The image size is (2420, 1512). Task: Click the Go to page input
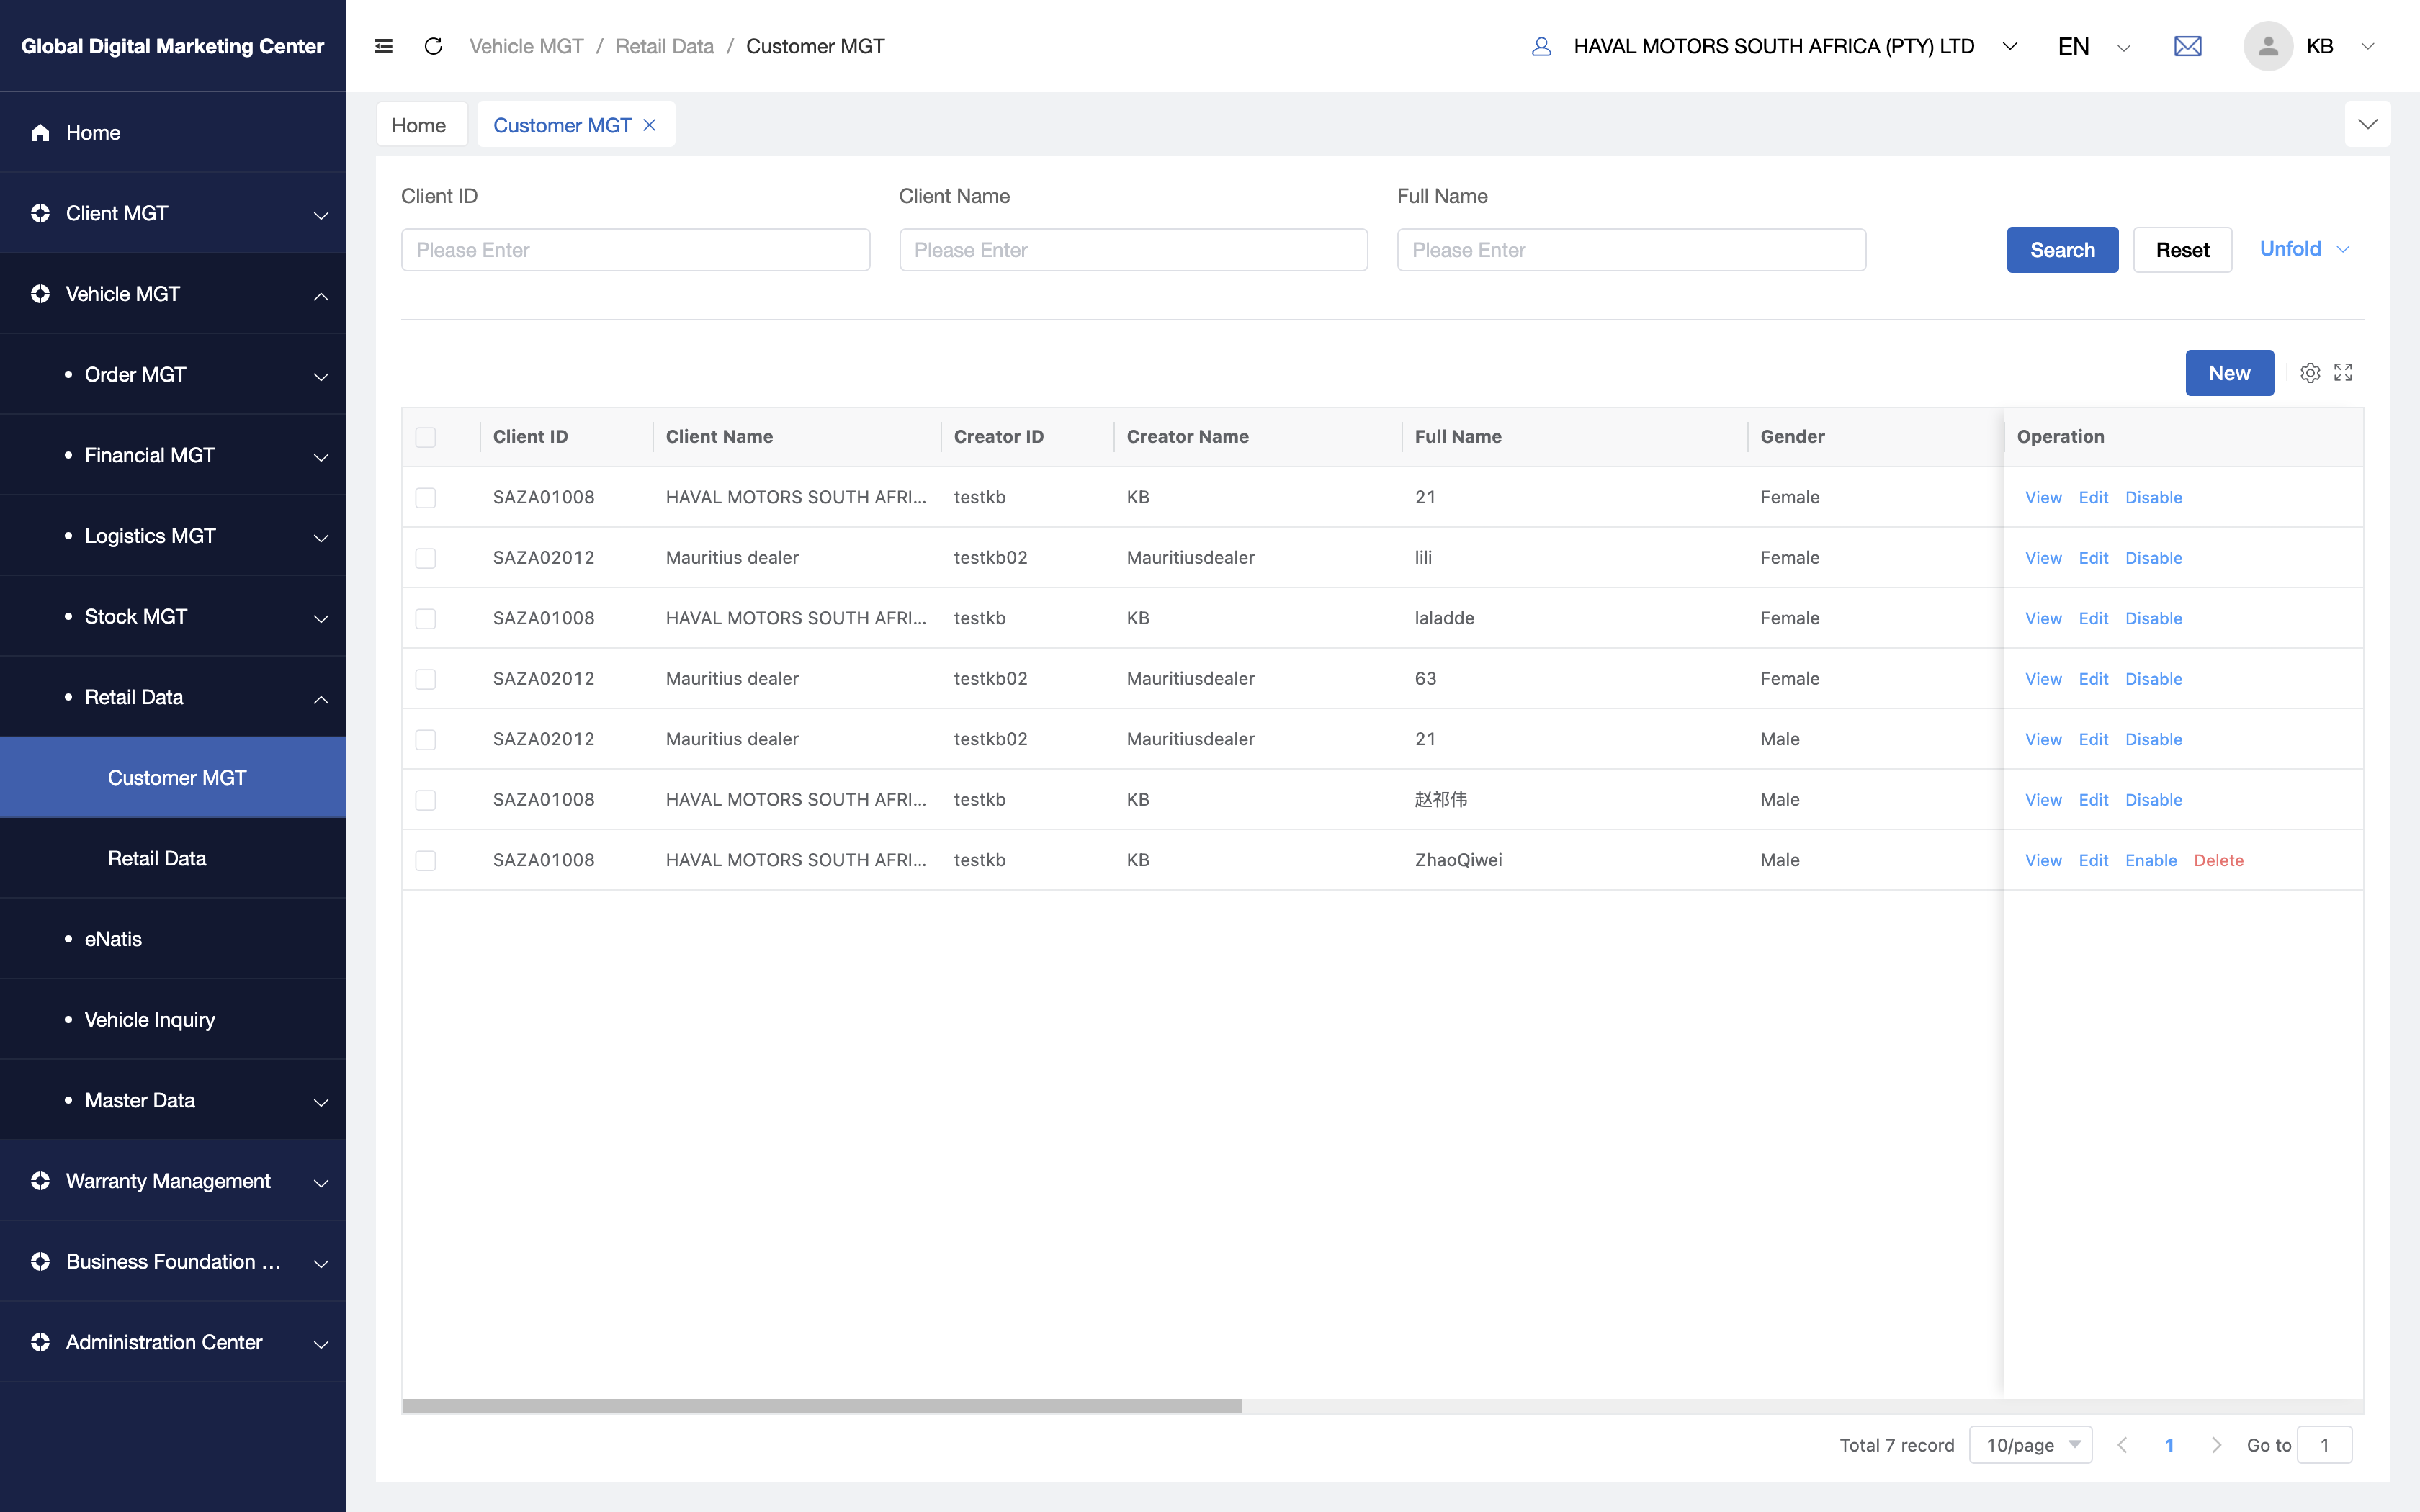tap(2324, 1445)
